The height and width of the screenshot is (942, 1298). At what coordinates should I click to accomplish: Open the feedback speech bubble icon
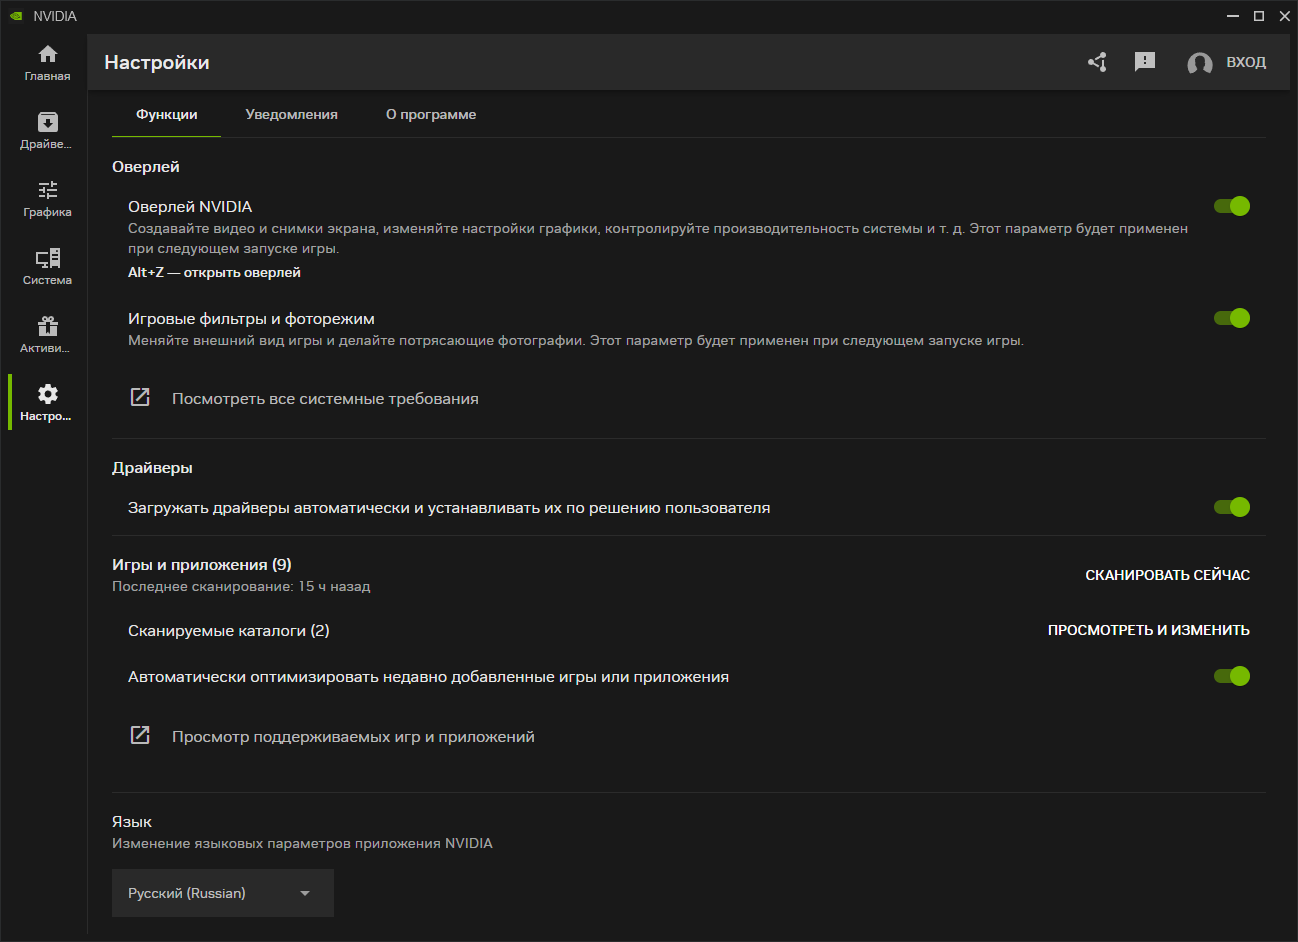pos(1145,62)
